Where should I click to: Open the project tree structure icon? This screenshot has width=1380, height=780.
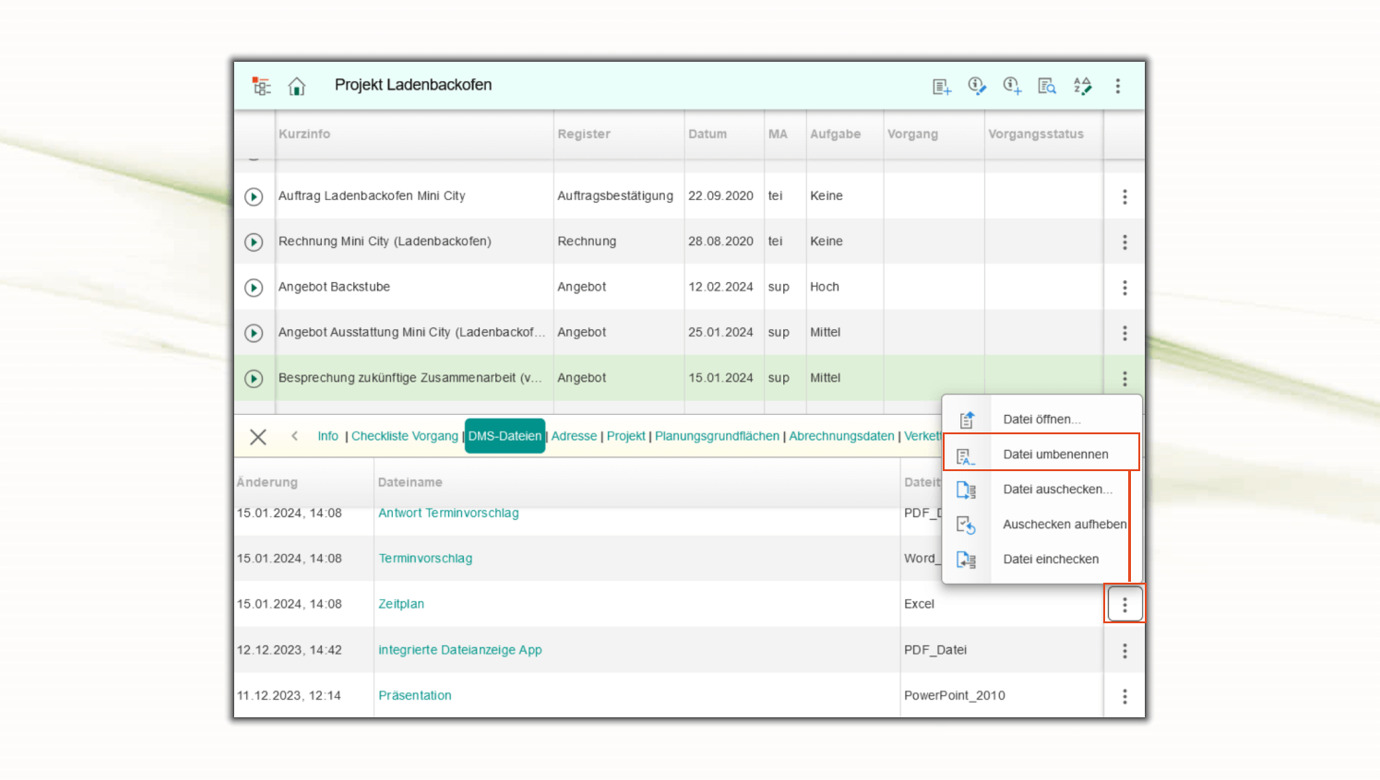click(x=261, y=86)
